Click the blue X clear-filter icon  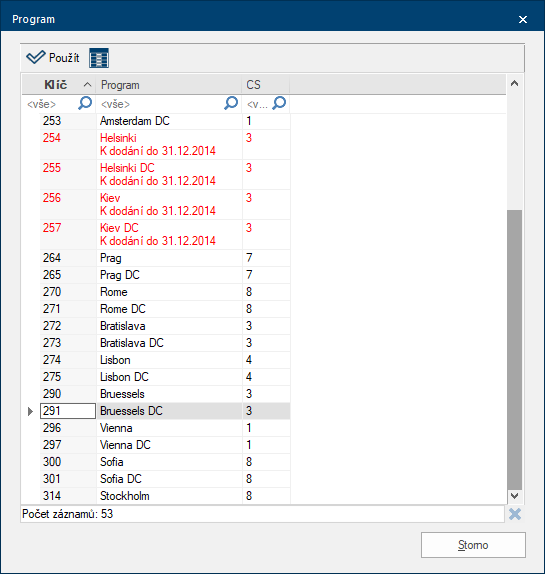tap(515, 514)
